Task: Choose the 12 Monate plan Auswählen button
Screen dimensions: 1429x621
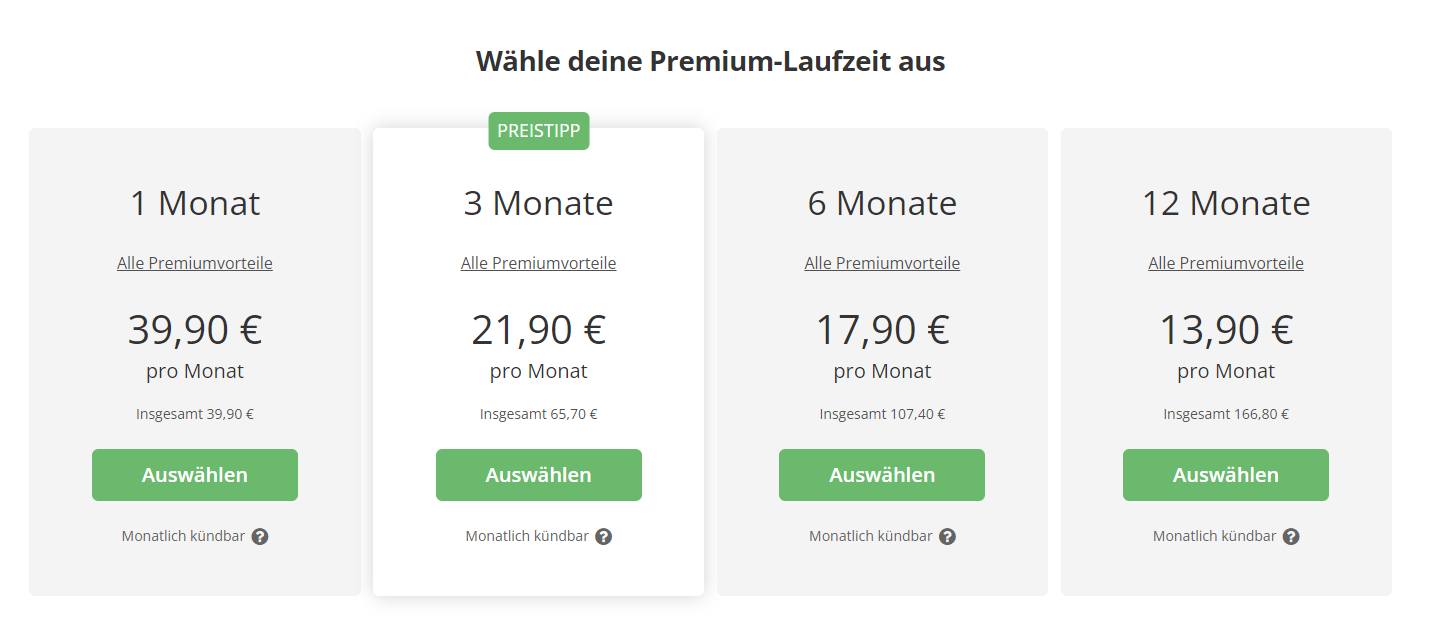Action: 1226,475
